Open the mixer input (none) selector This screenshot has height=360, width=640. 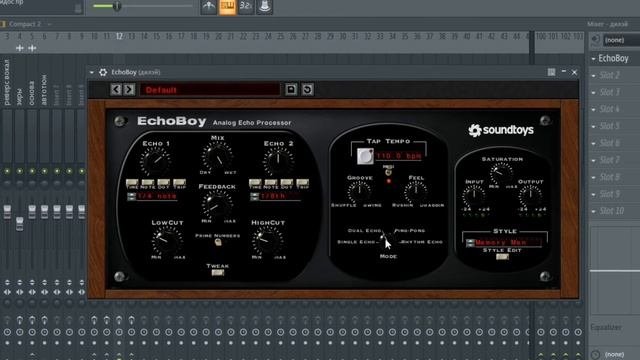(622, 40)
